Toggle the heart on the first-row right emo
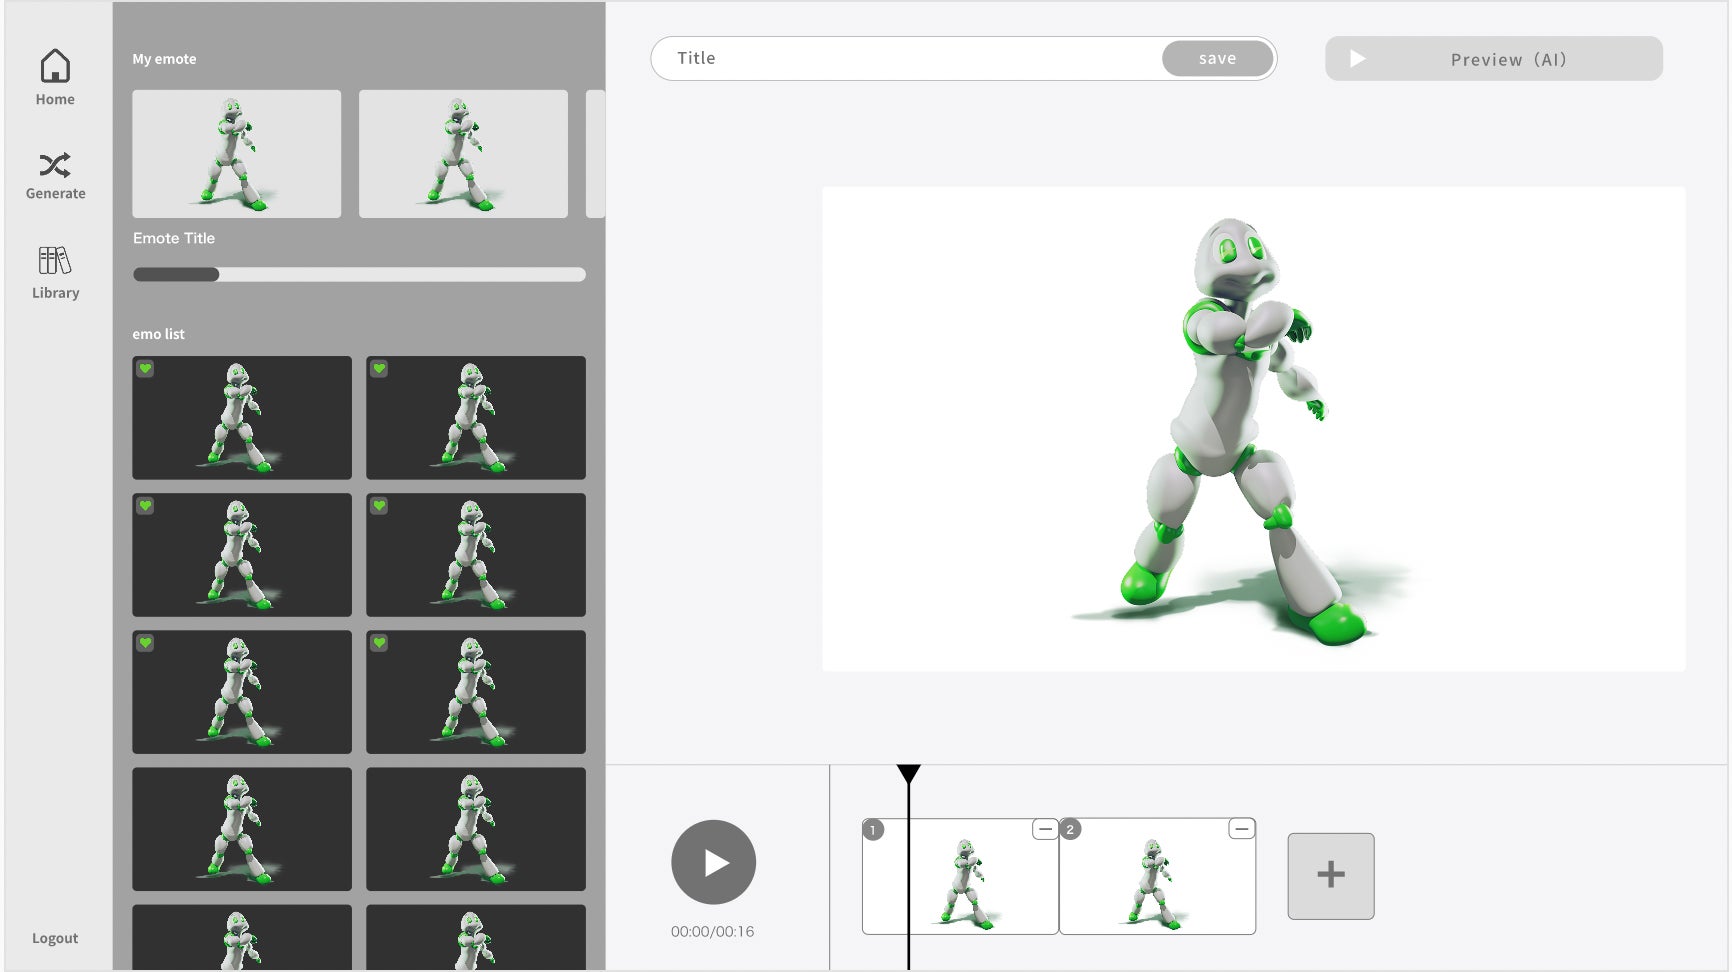Screen dimensions: 1732x972 pyautogui.click(x=379, y=369)
